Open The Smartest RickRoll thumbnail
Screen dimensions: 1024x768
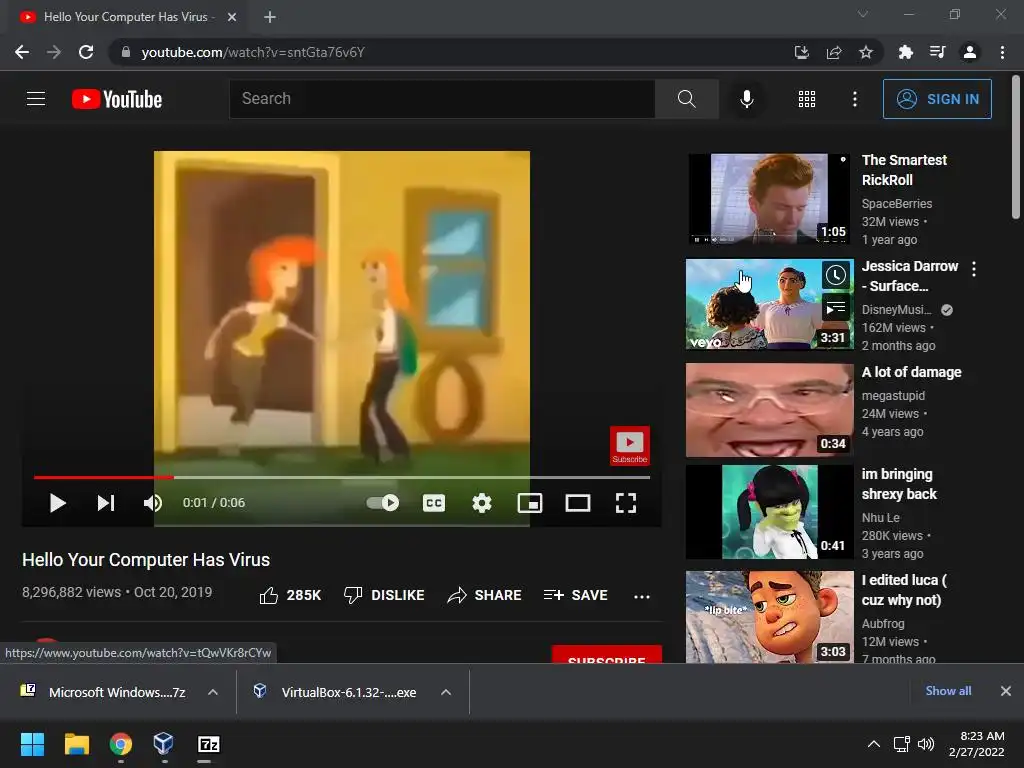click(769, 198)
